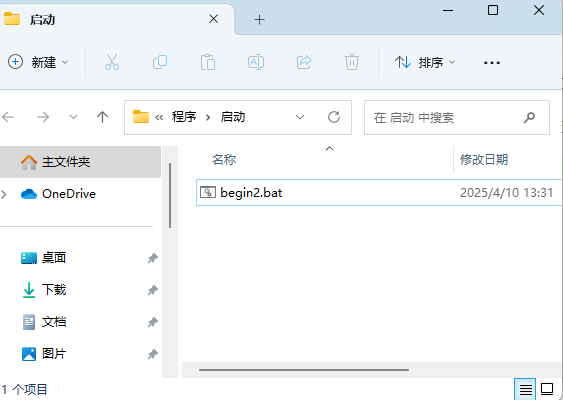Click the 1 个项目 status text

tap(24, 389)
